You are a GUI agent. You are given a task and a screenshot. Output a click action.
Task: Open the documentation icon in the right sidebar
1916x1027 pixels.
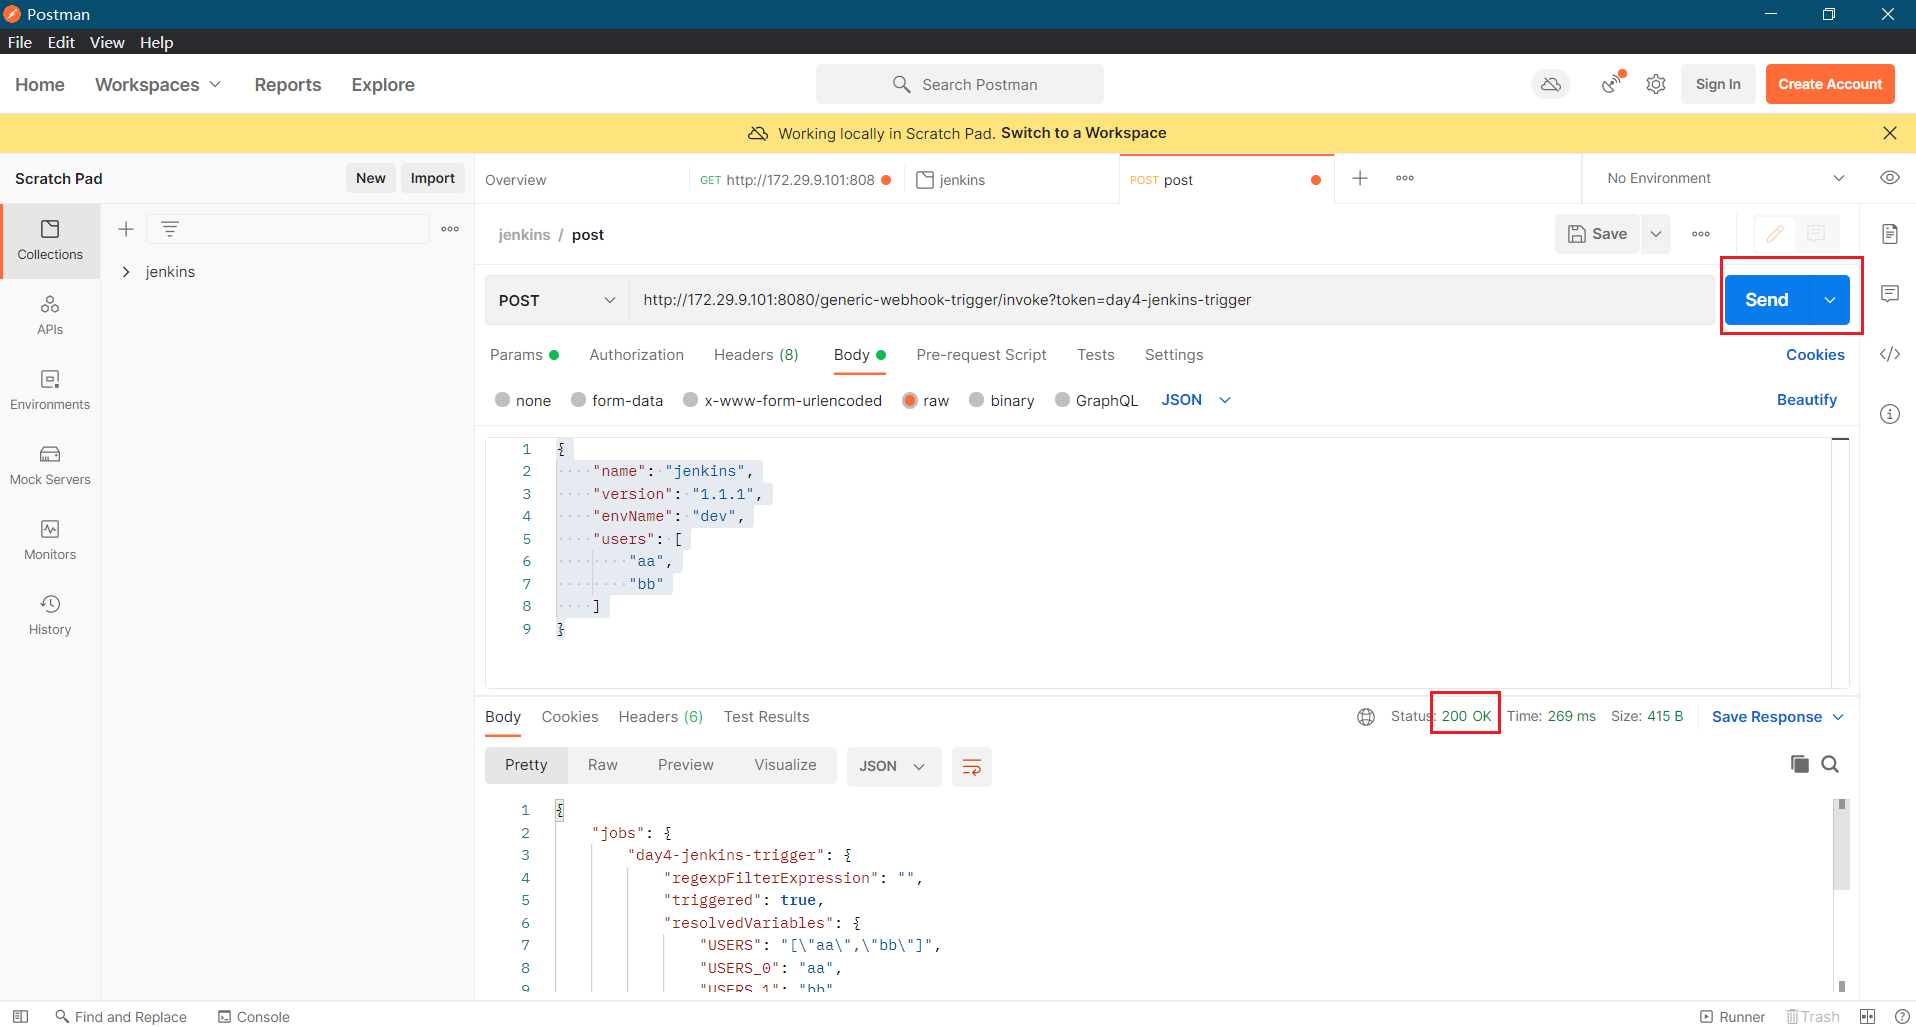(1889, 234)
